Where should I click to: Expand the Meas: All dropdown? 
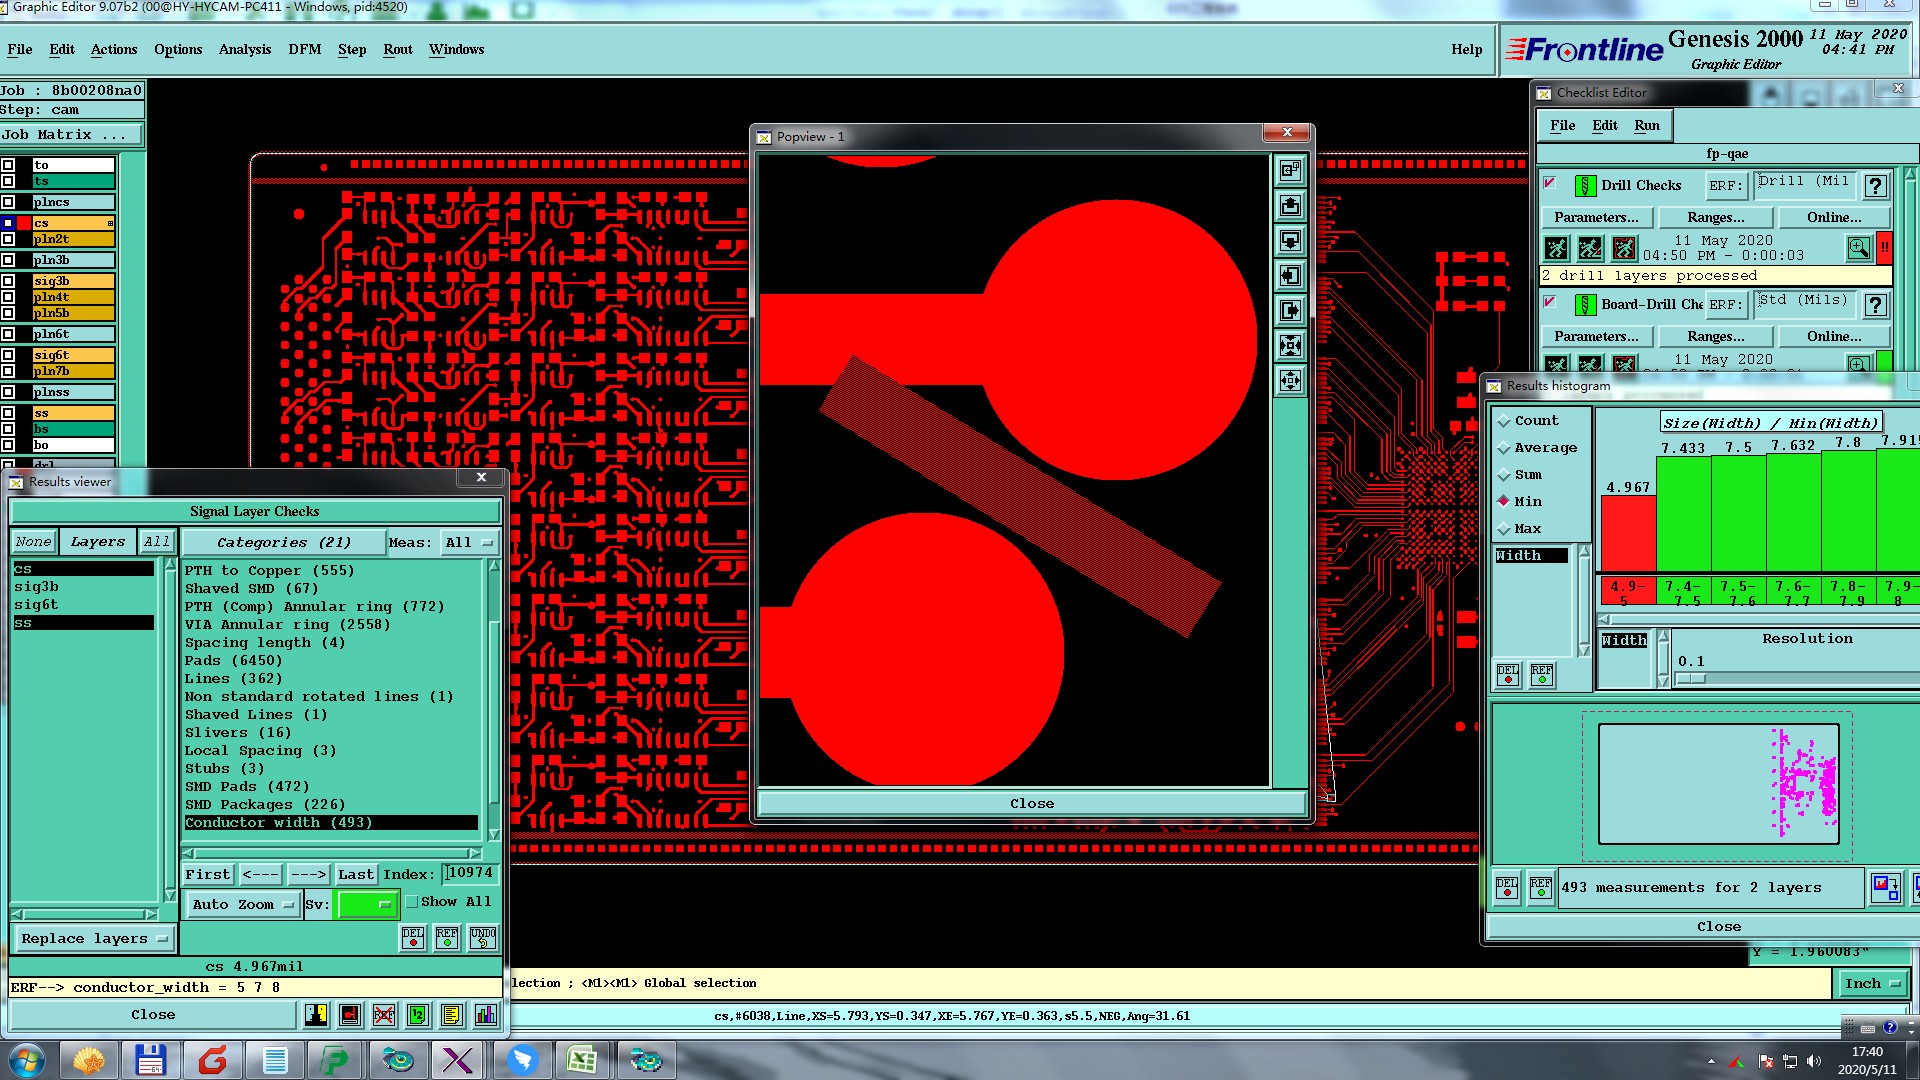tap(469, 542)
